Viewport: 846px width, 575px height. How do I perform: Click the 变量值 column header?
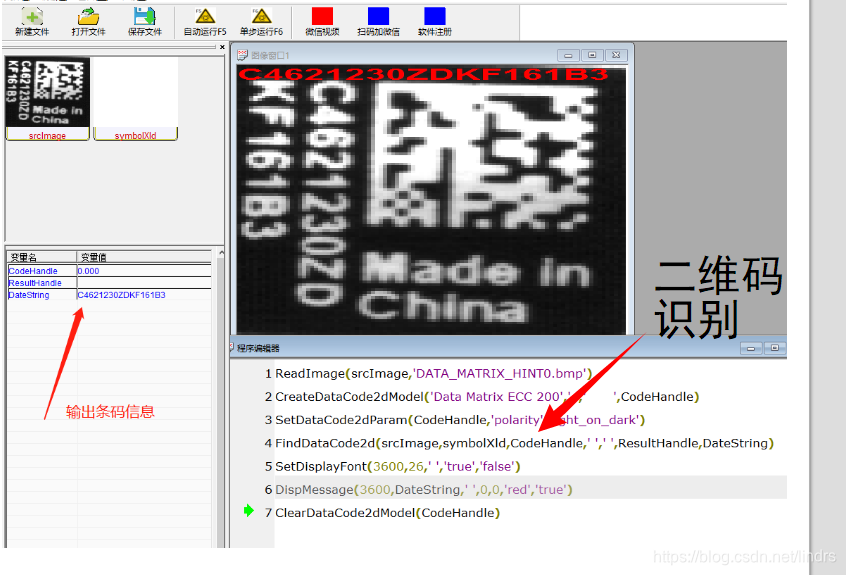(x=144, y=257)
